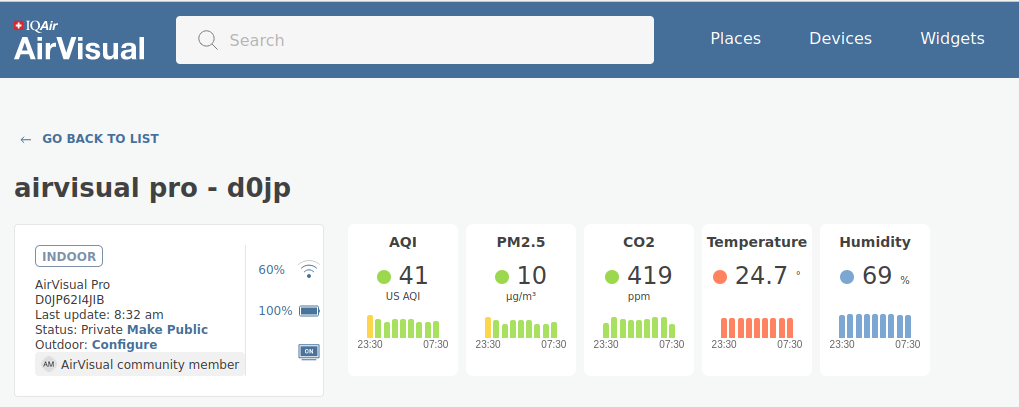Open the PM2.5 card title

[x=521, y=242]
